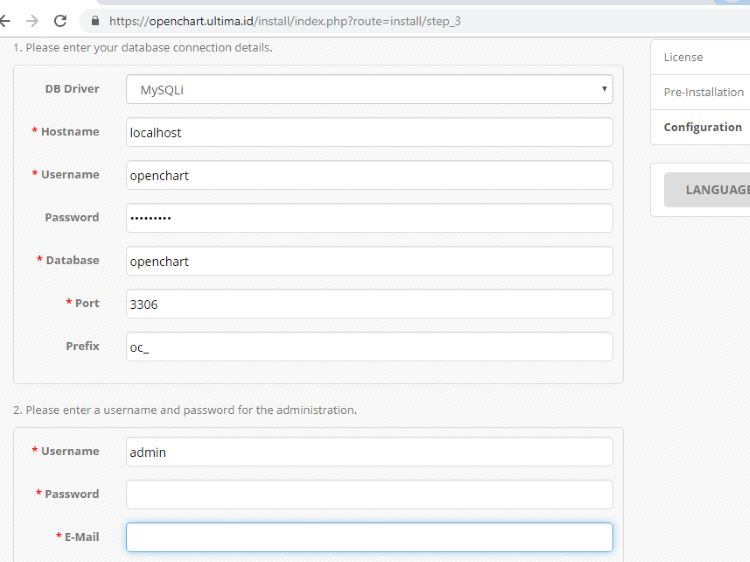Click the administration Username field with admin
750x562 pixels.
369,452
